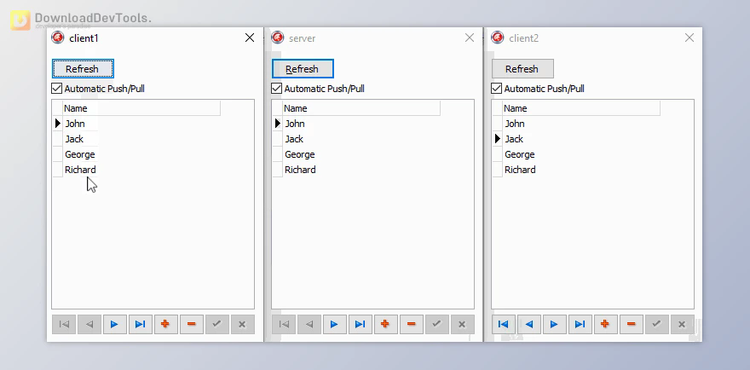The image size is (750, 370).
Task: Post edit checkmark in client1 navigator
Action: point(217,324)
